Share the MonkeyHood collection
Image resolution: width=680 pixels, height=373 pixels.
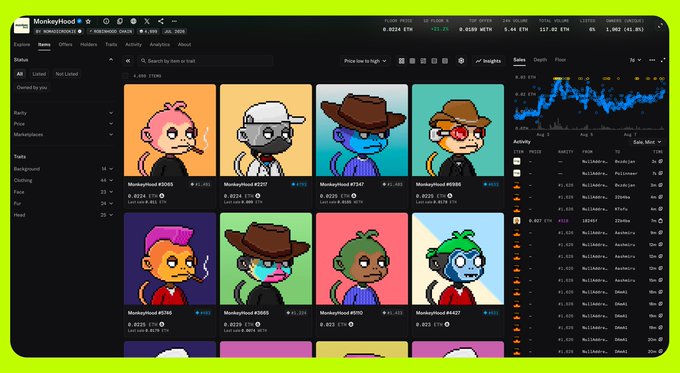click(x=161, y=21)
